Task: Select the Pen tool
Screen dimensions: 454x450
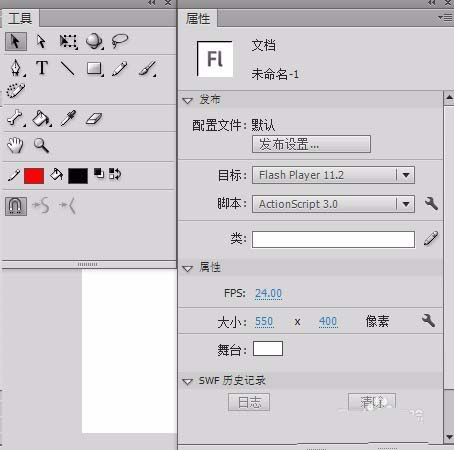Action: click(x=16, y=68)
